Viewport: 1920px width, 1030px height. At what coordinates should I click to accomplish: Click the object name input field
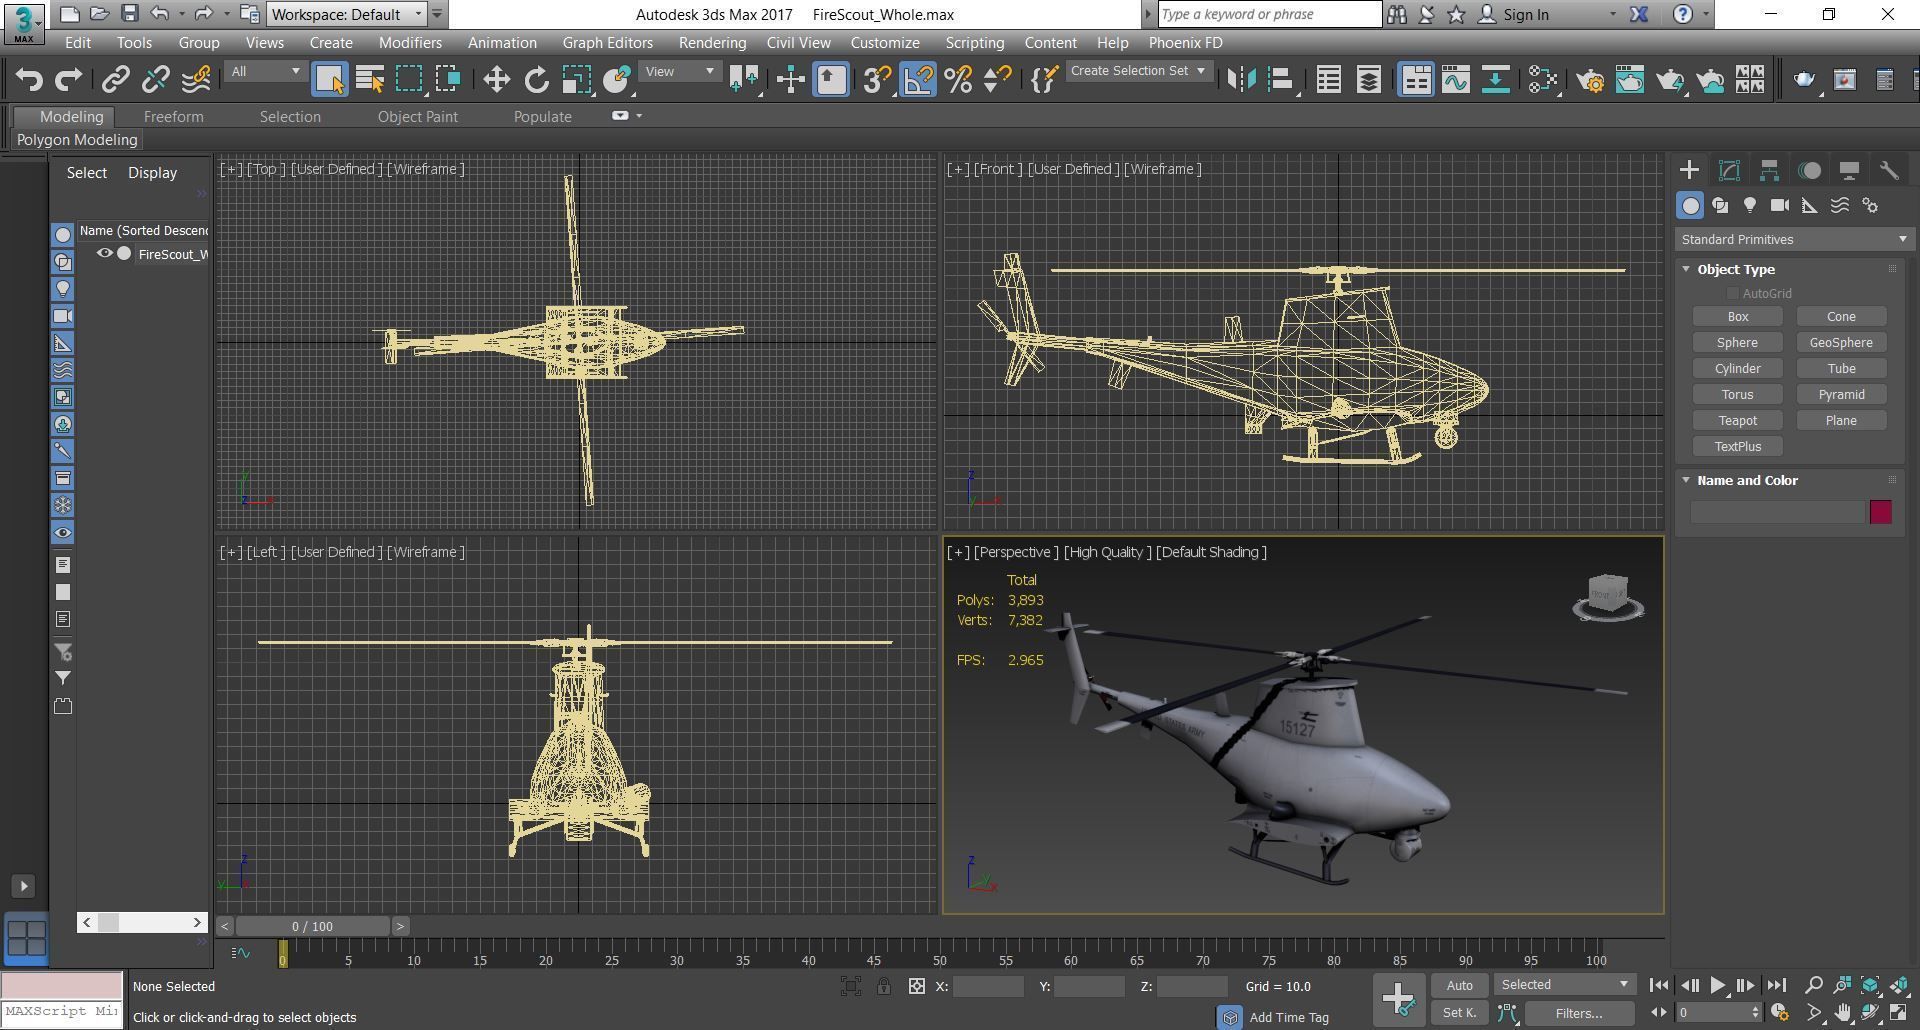pyautogui.click(x=1777, y=512)
